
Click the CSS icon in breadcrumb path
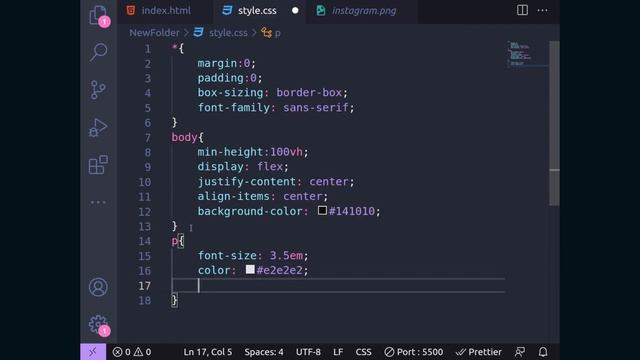coord(198,33)
